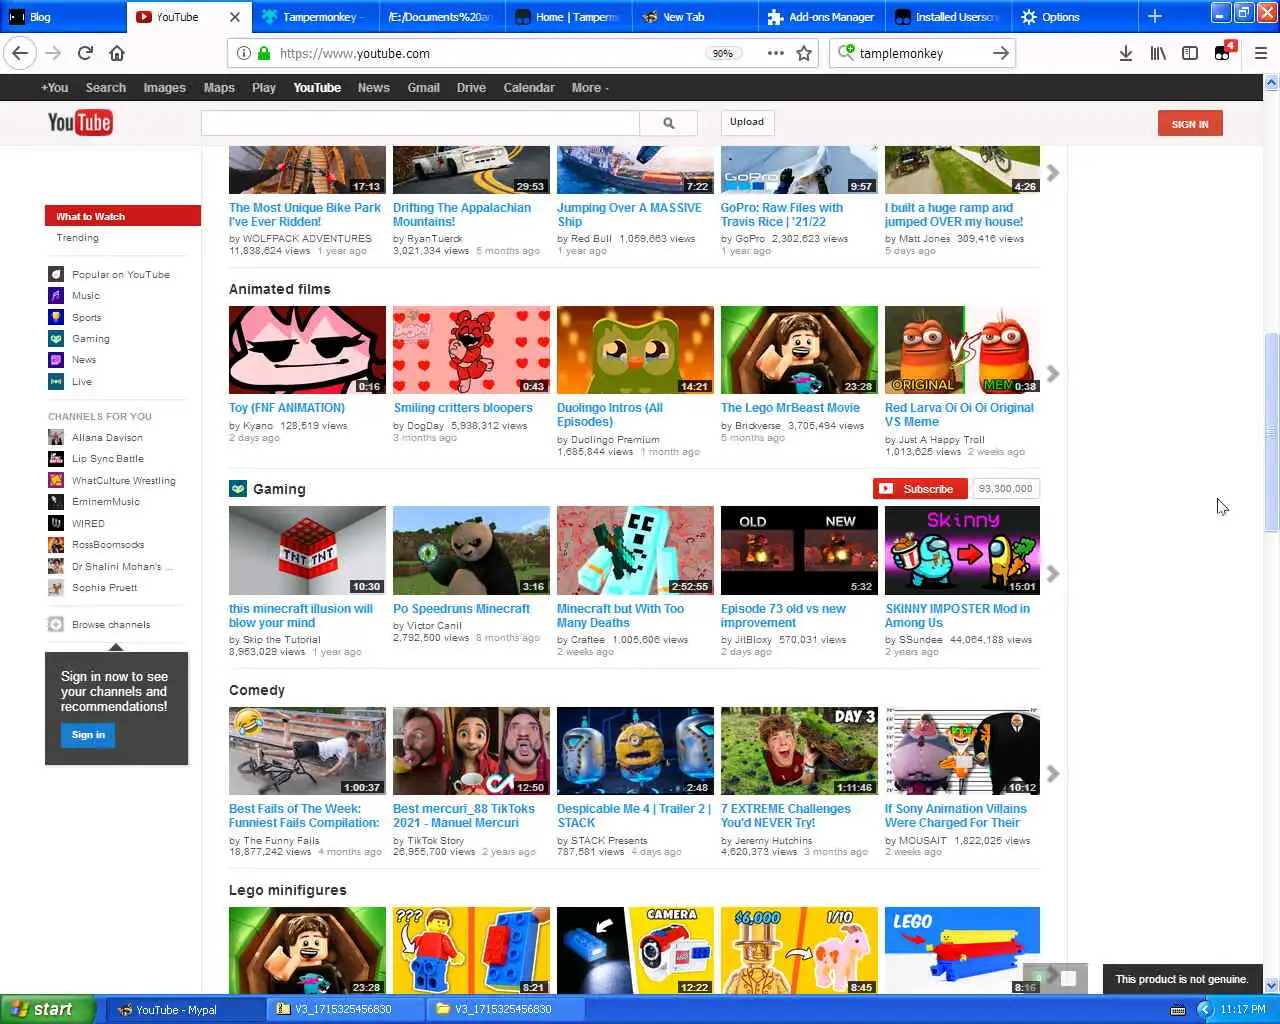Switch to the Tampermonkey tab
The image size is (1280, 1024).
314,17
